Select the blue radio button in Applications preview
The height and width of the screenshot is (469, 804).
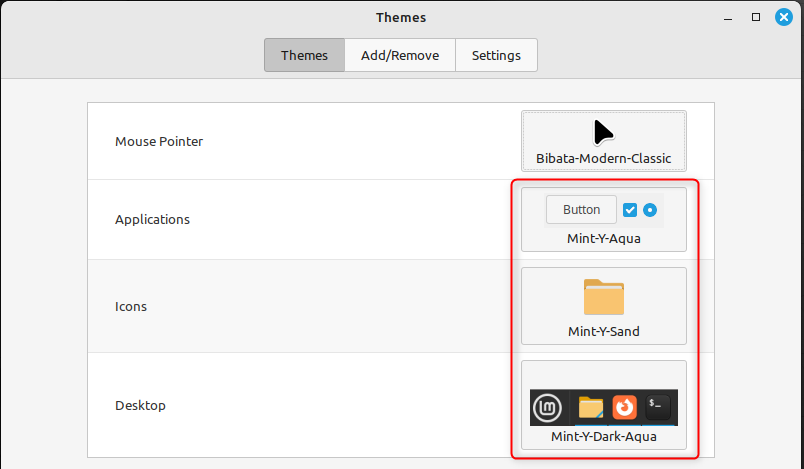(x=650, y=210)
